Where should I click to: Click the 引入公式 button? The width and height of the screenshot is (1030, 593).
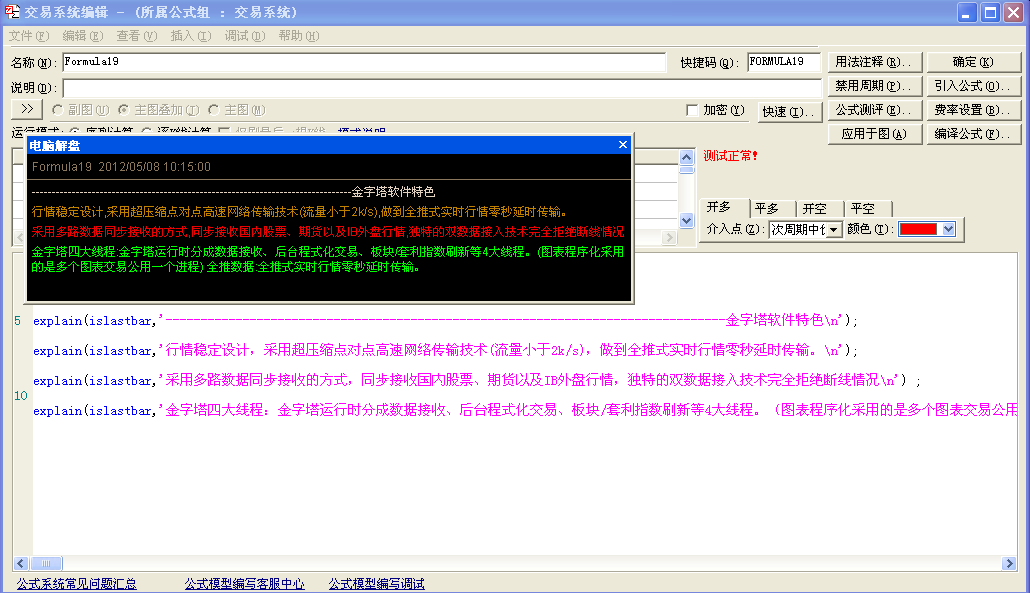974,86
